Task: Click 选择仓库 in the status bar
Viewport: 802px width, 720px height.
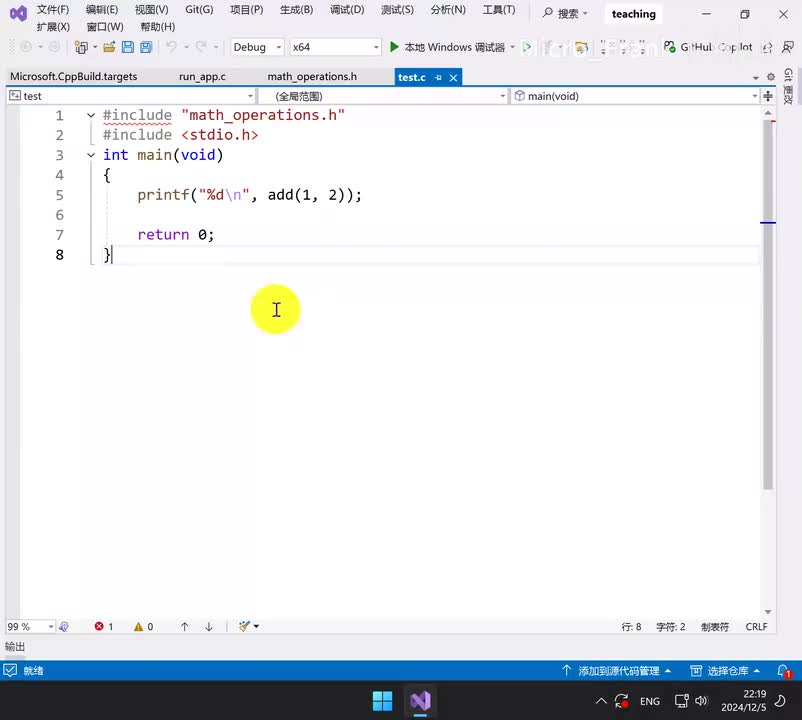Action: click(725, 670)
